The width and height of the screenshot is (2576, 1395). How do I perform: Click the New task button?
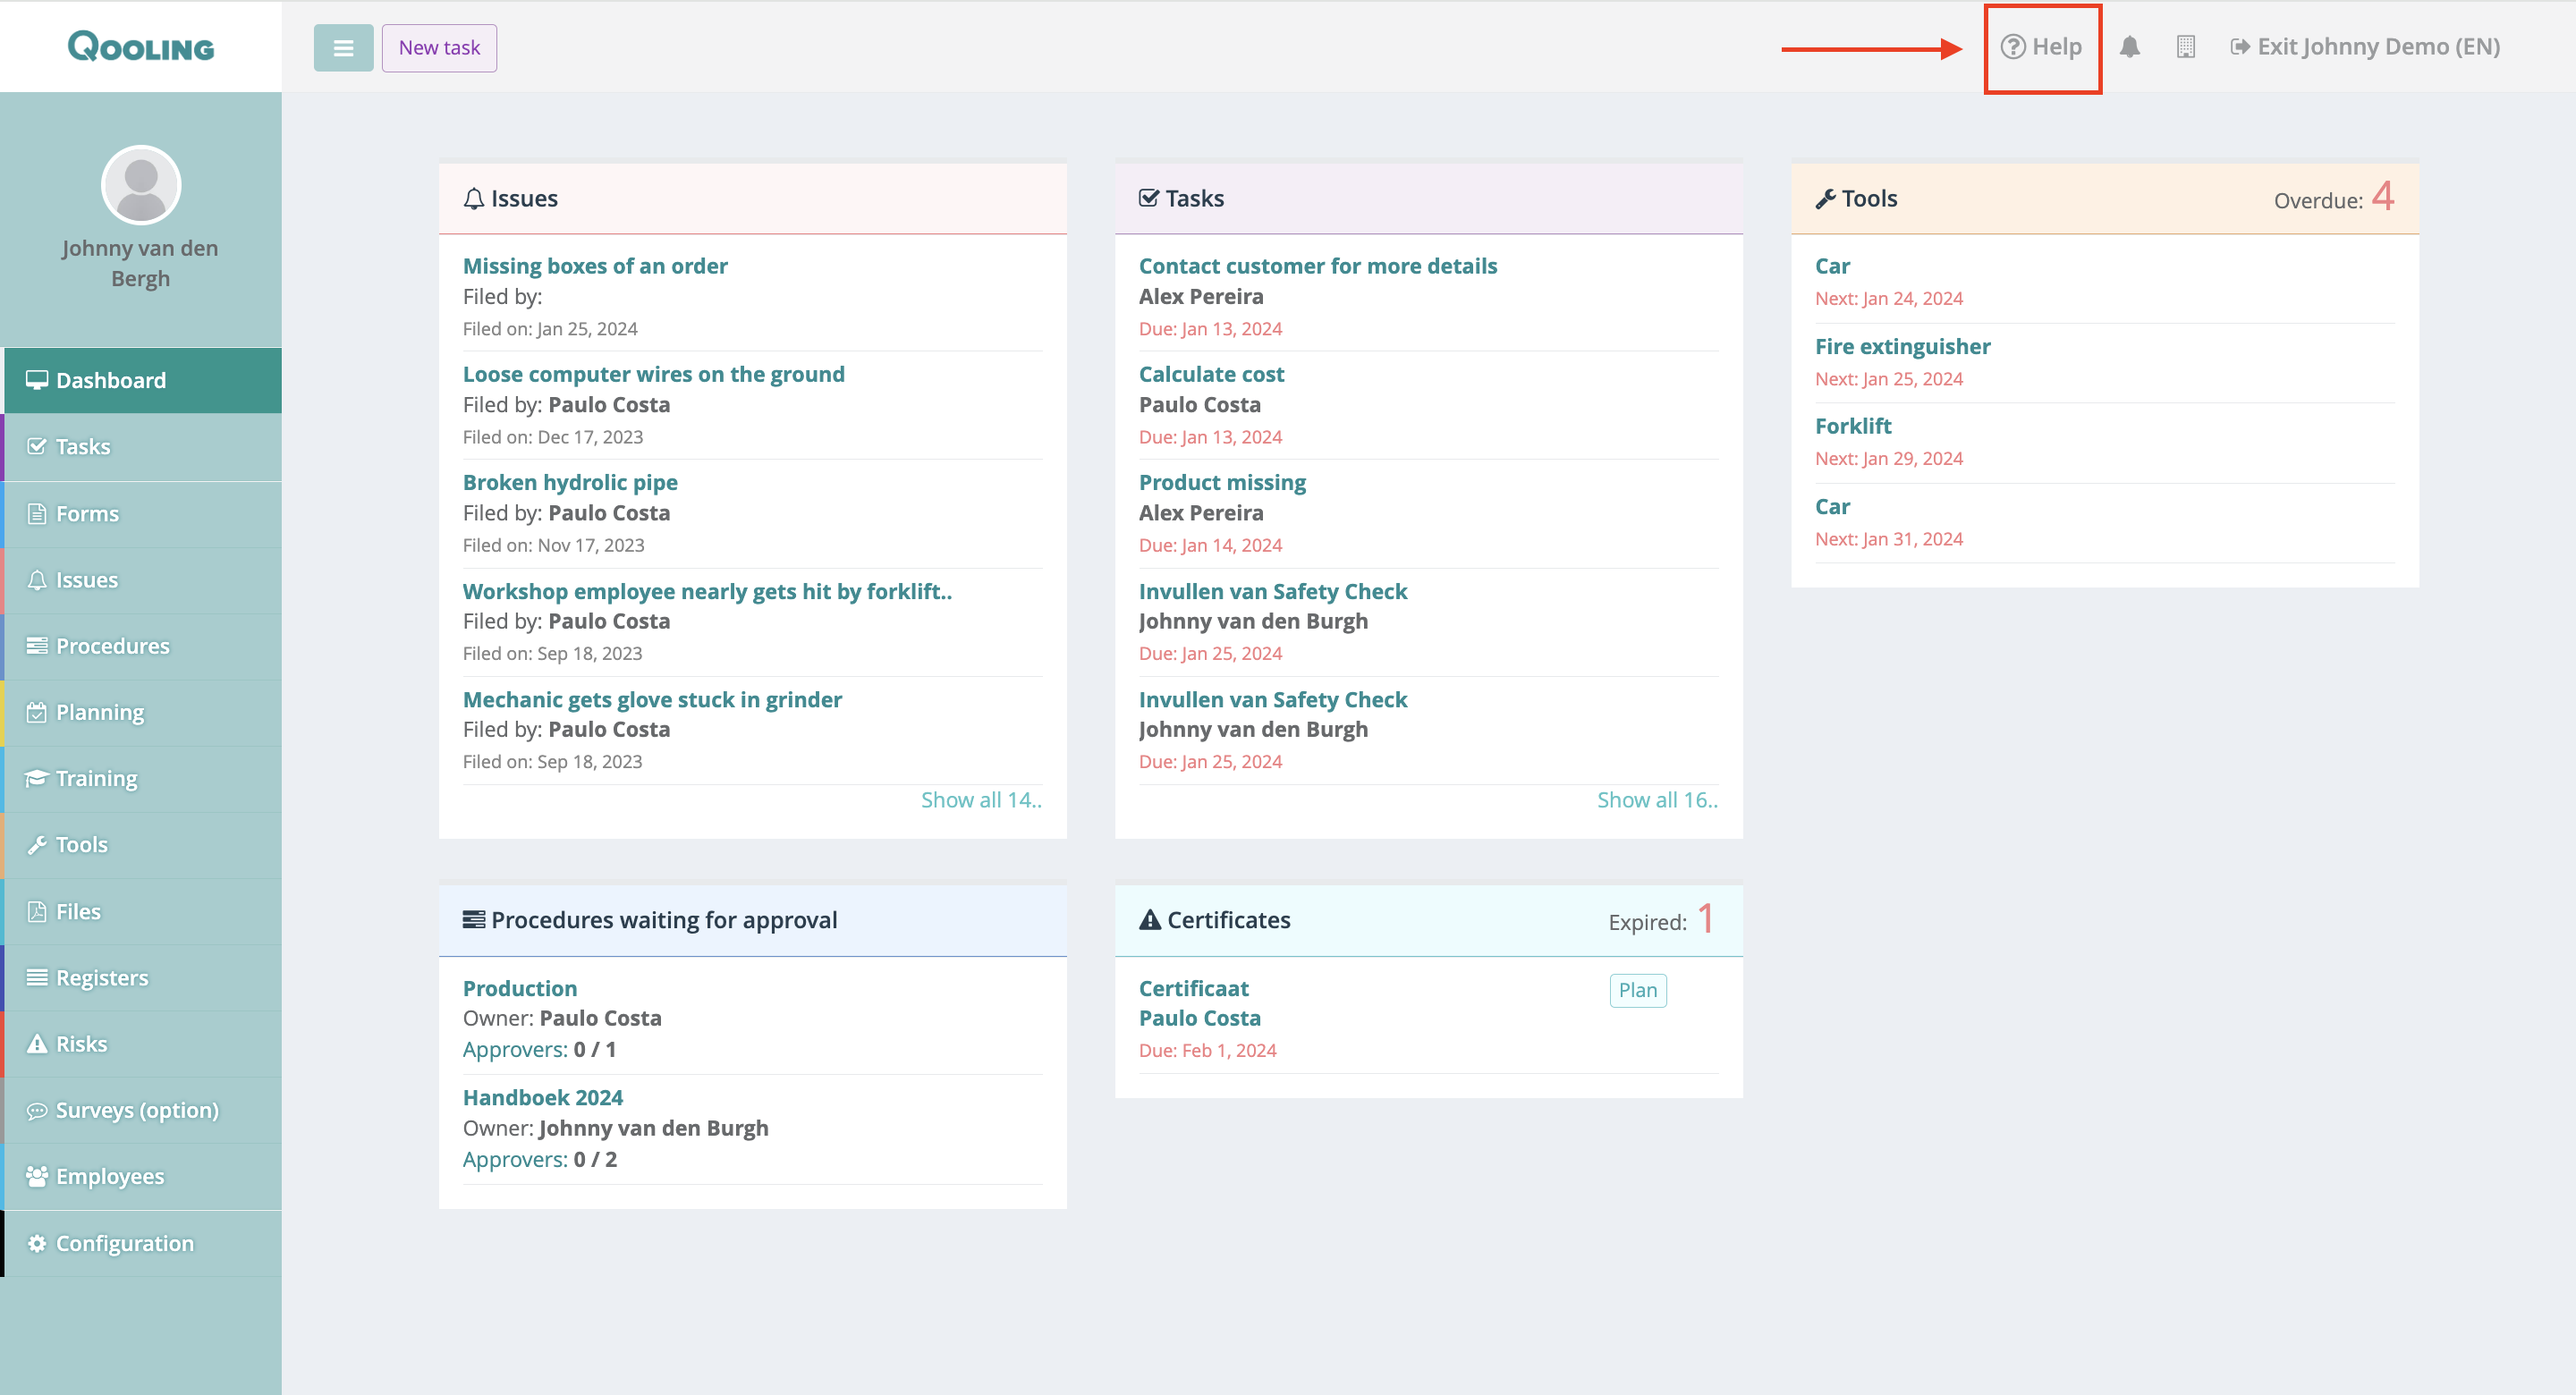click(439, 48)
